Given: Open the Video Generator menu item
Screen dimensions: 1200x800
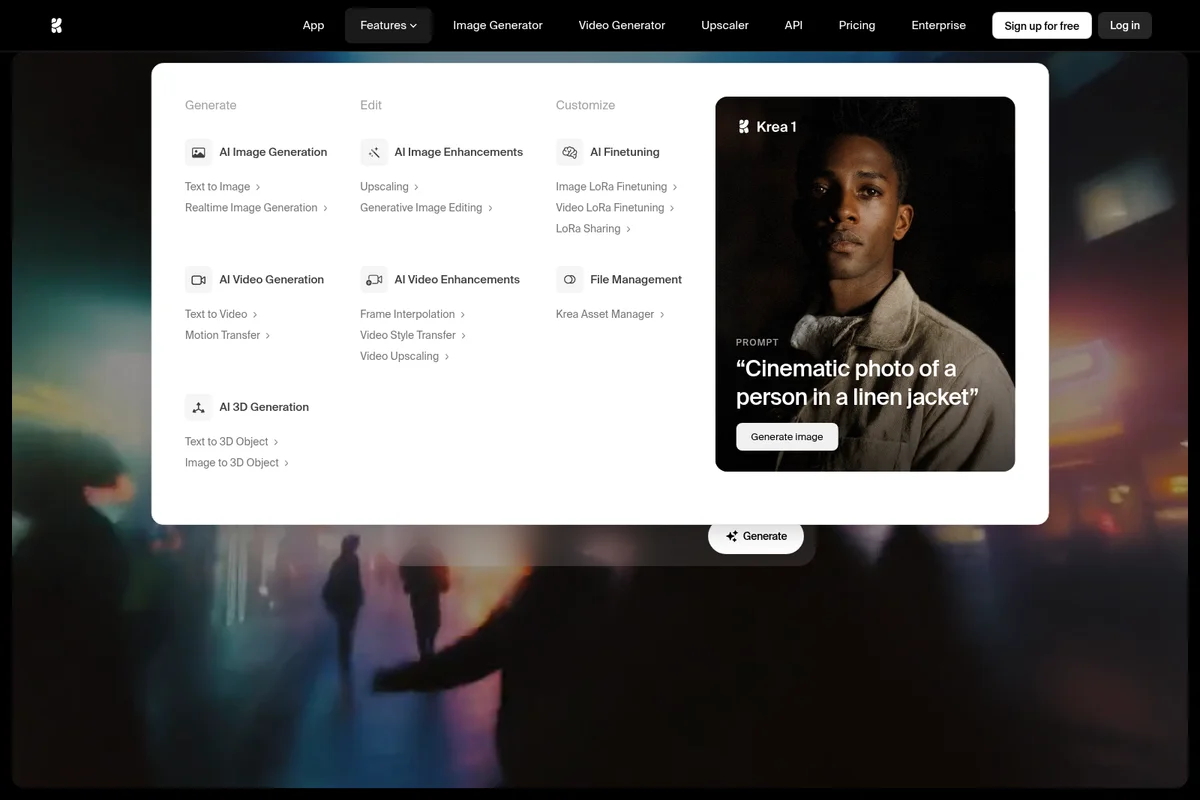Looking at the screenshot, I should [x=621, y=25].
